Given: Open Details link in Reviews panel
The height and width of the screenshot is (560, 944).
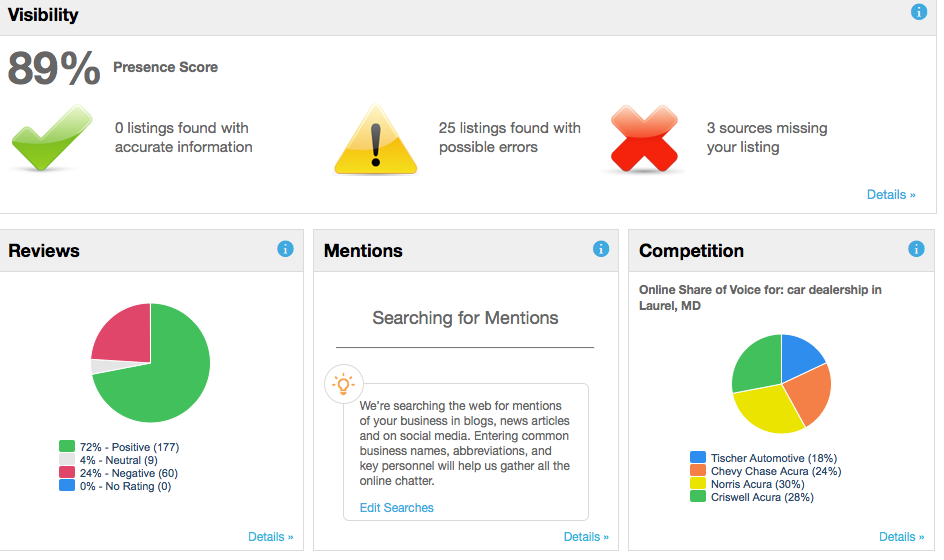Looking at the screenshot, I should point(271,537).
